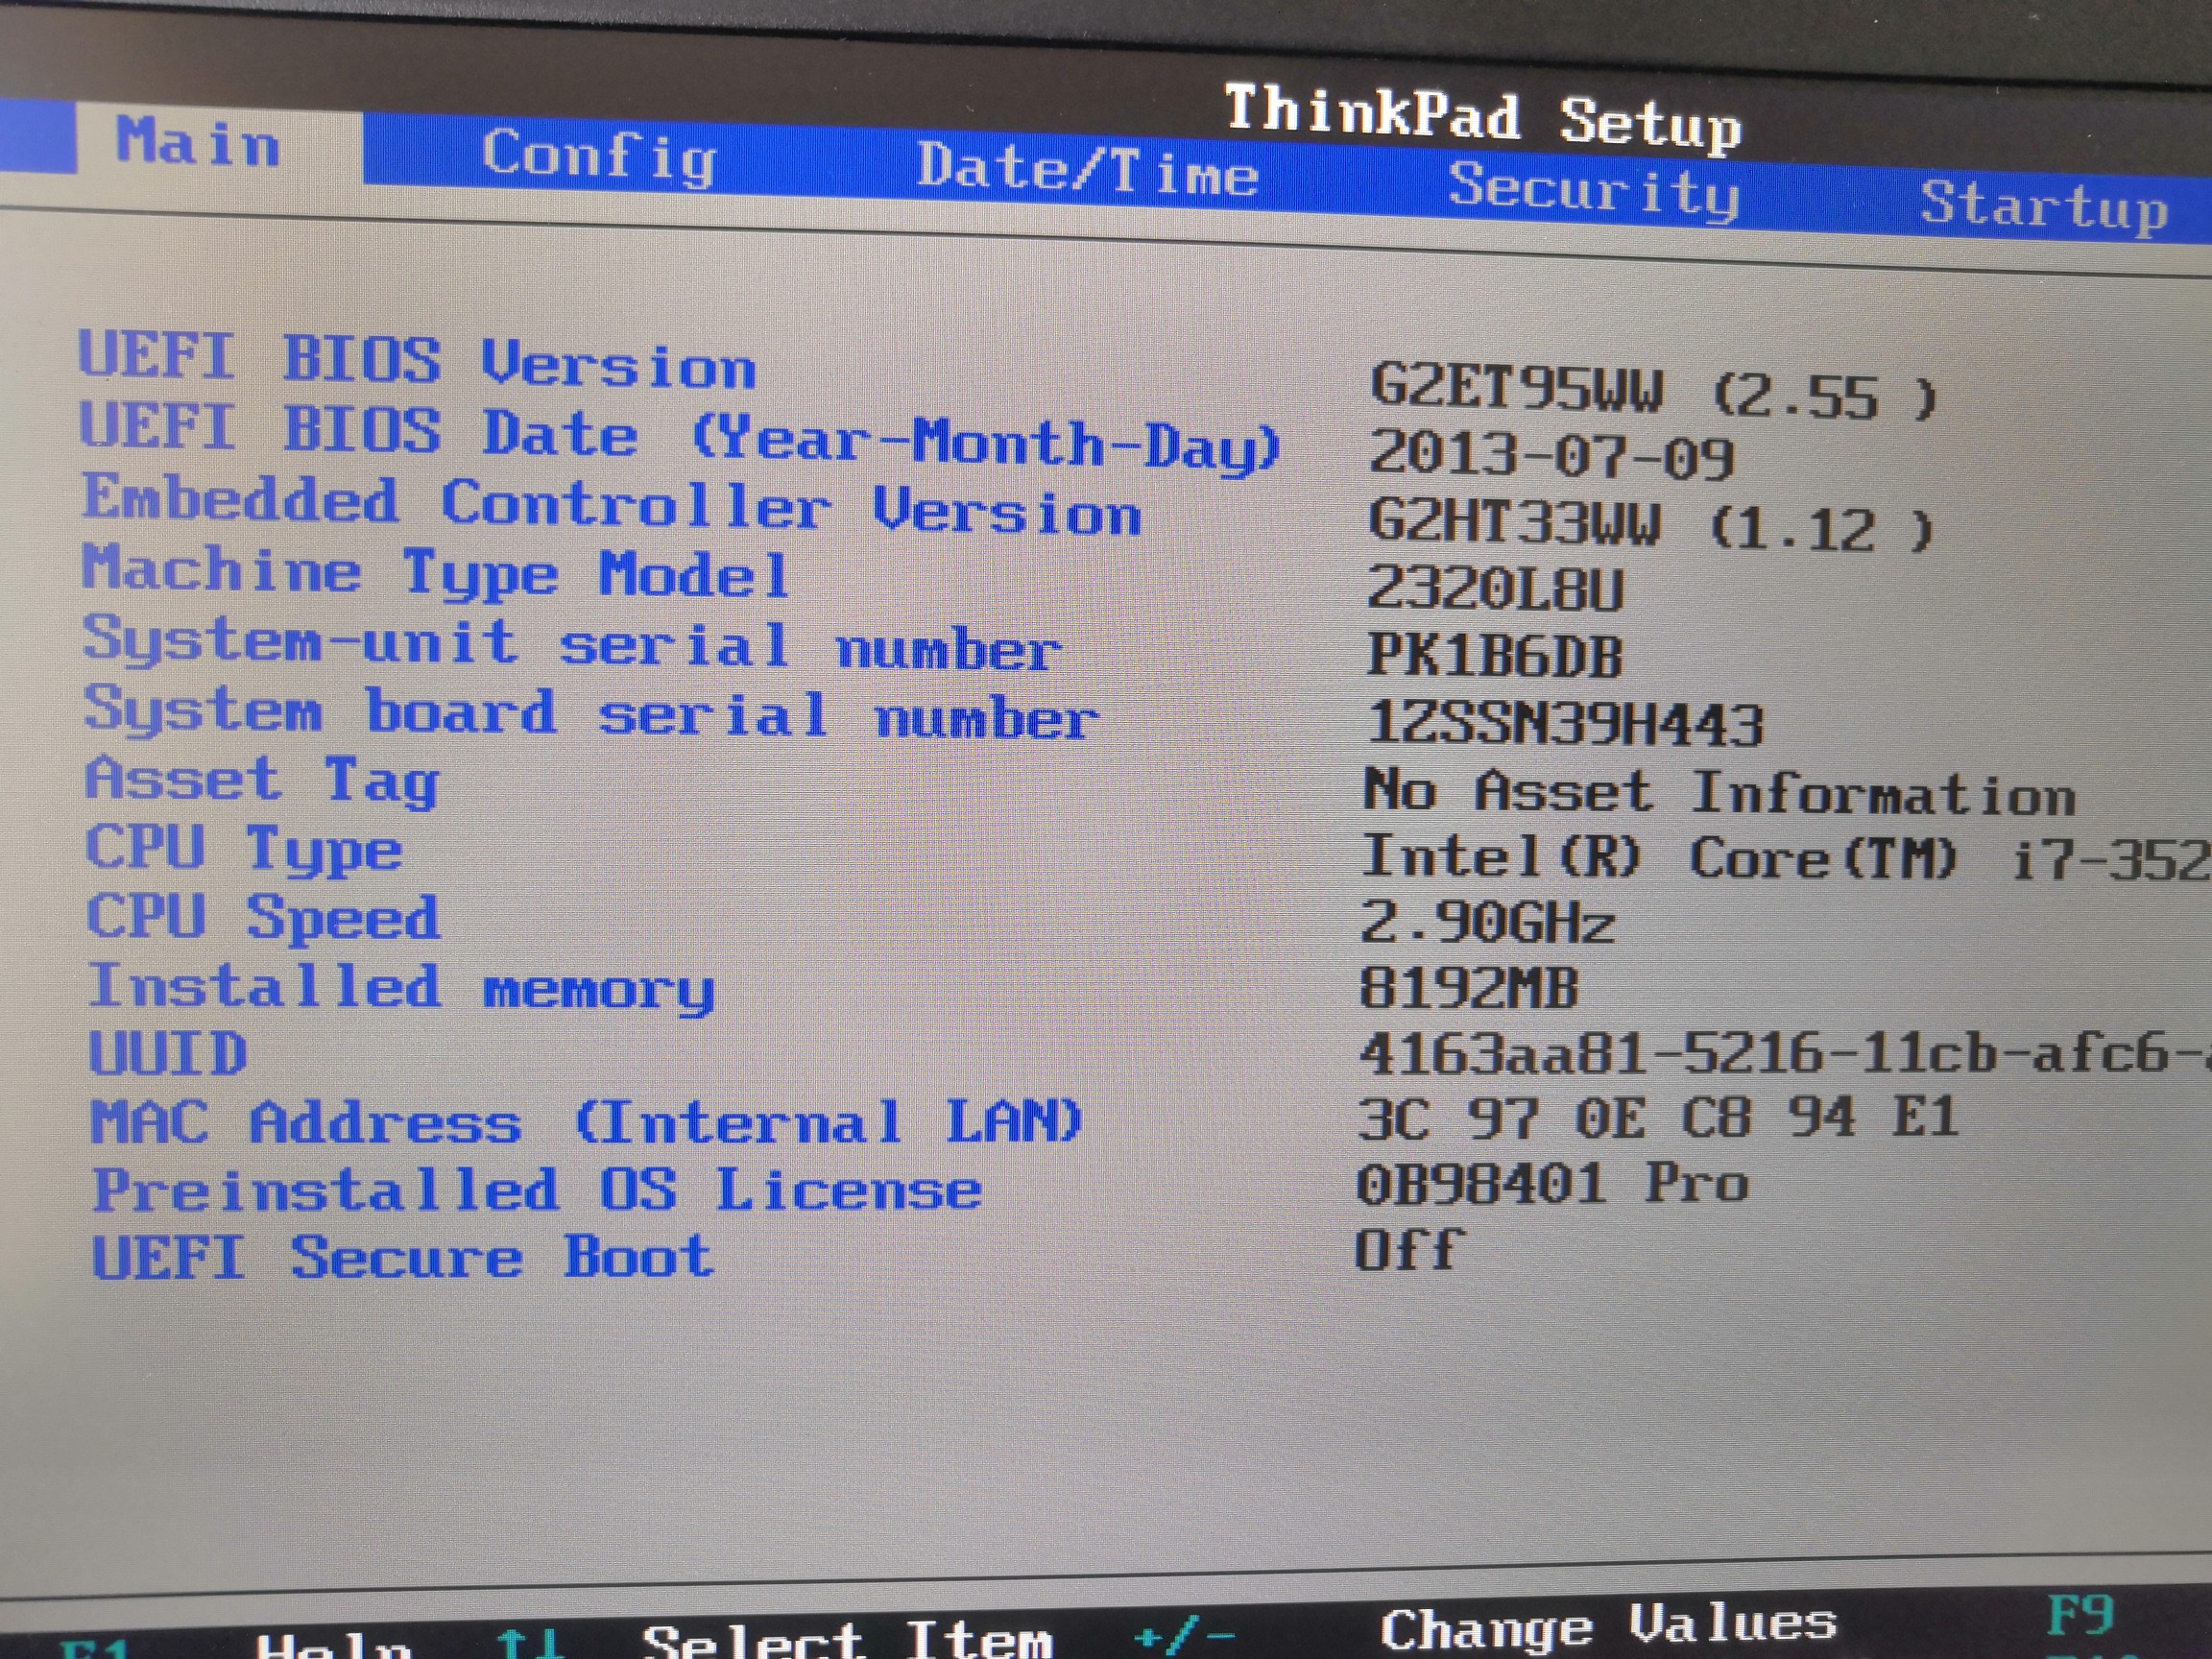Viewport: 2212px width, 1659px height.
Task: Click the Off Secure Boot value
Action: (1409, 1250)
